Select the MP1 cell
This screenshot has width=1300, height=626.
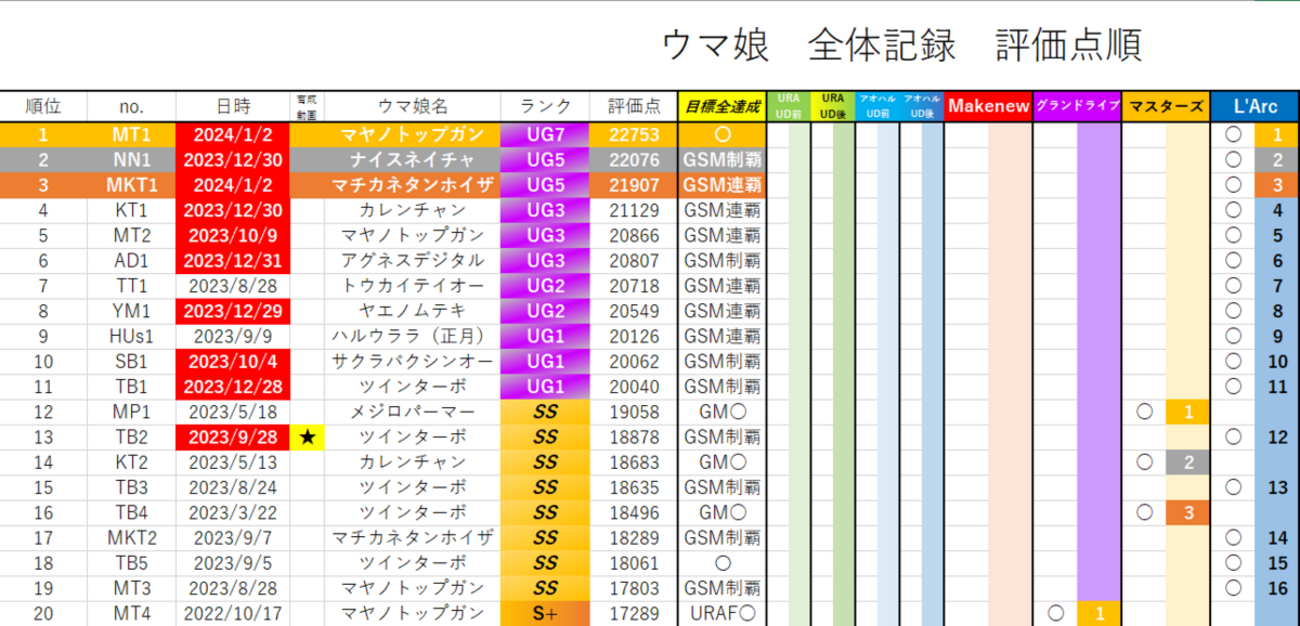[131, 411]
